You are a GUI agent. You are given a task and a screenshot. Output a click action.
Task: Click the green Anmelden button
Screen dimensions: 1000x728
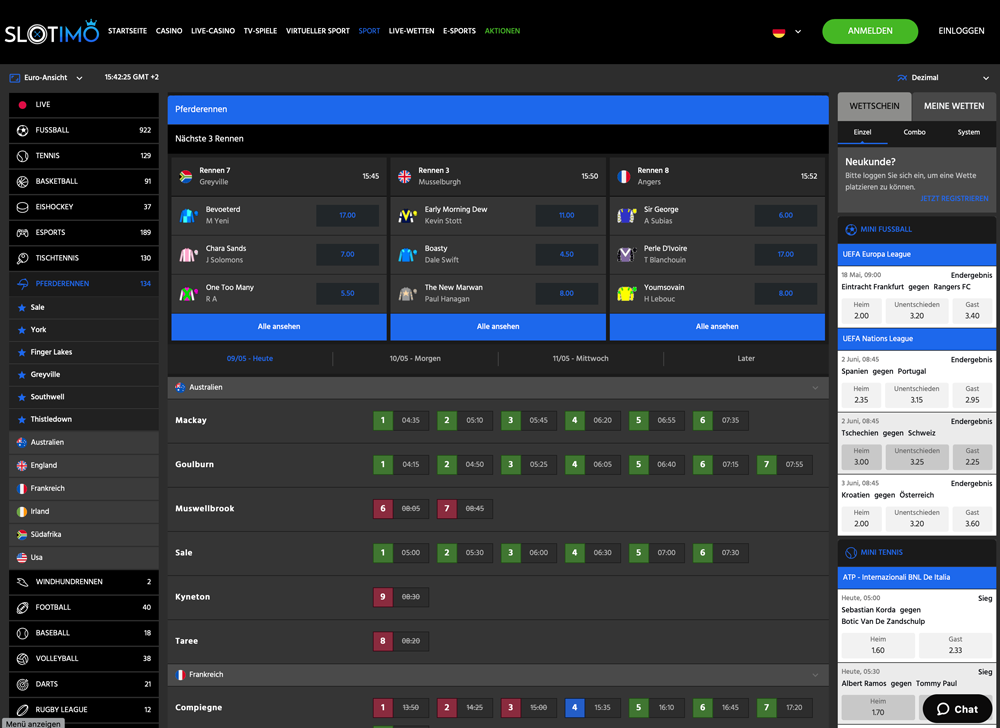pyautogui.click(x=869, y=31)
